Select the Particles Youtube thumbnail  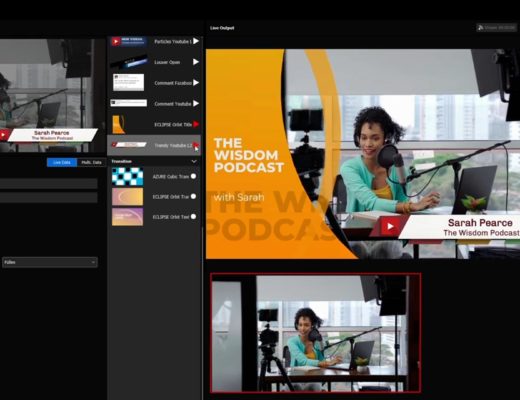pyautogui.click(x=129, y=41)
